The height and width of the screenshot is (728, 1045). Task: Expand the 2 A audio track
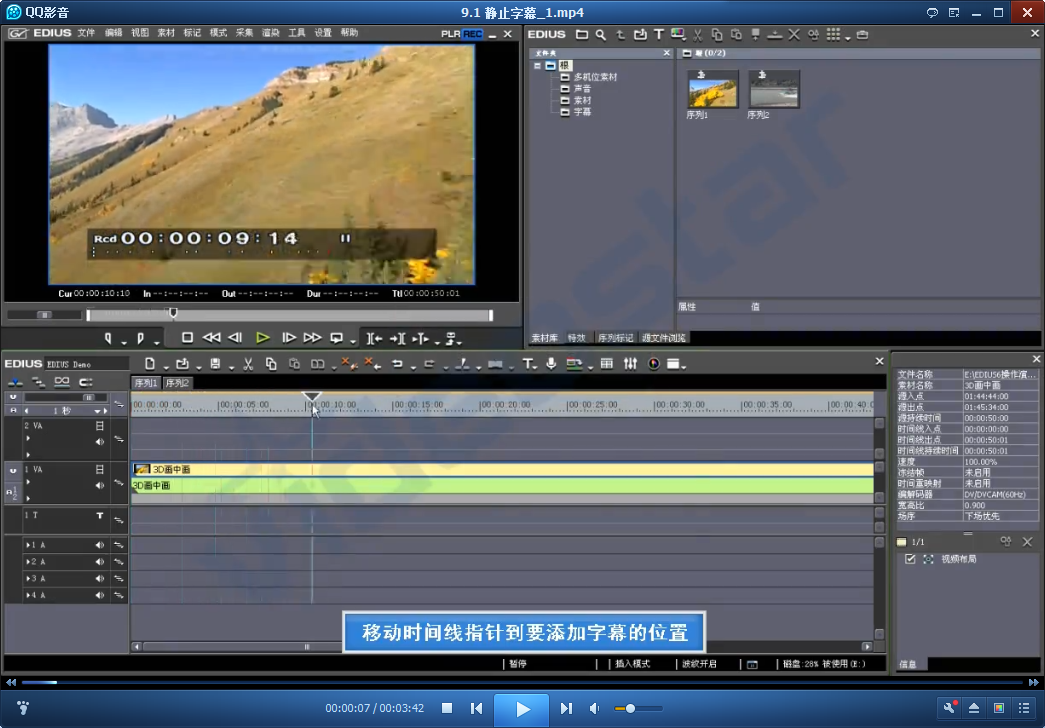[x=28, y=561]
